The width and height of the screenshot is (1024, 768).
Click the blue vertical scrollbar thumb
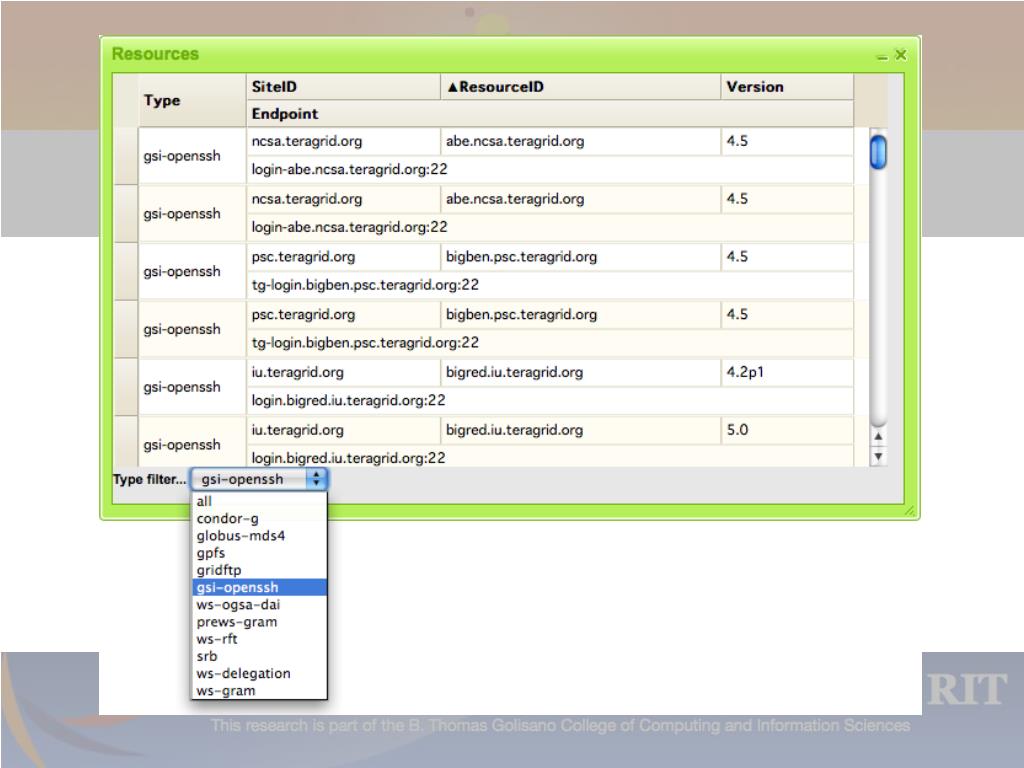(x=878, y=152)
